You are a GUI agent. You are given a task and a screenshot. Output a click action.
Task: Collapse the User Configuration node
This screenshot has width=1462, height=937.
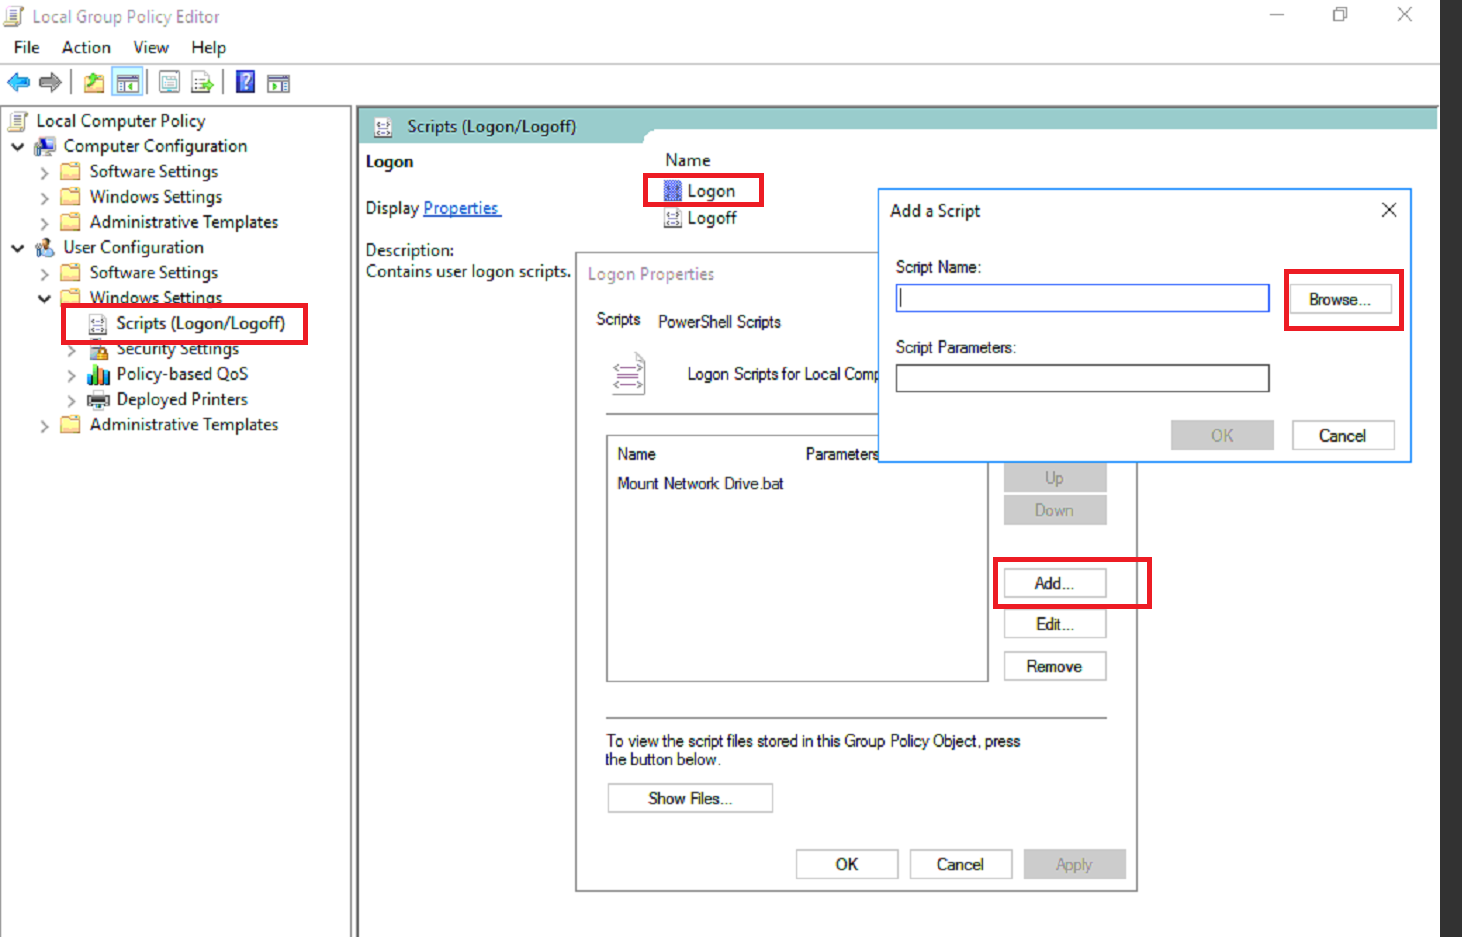18,247
